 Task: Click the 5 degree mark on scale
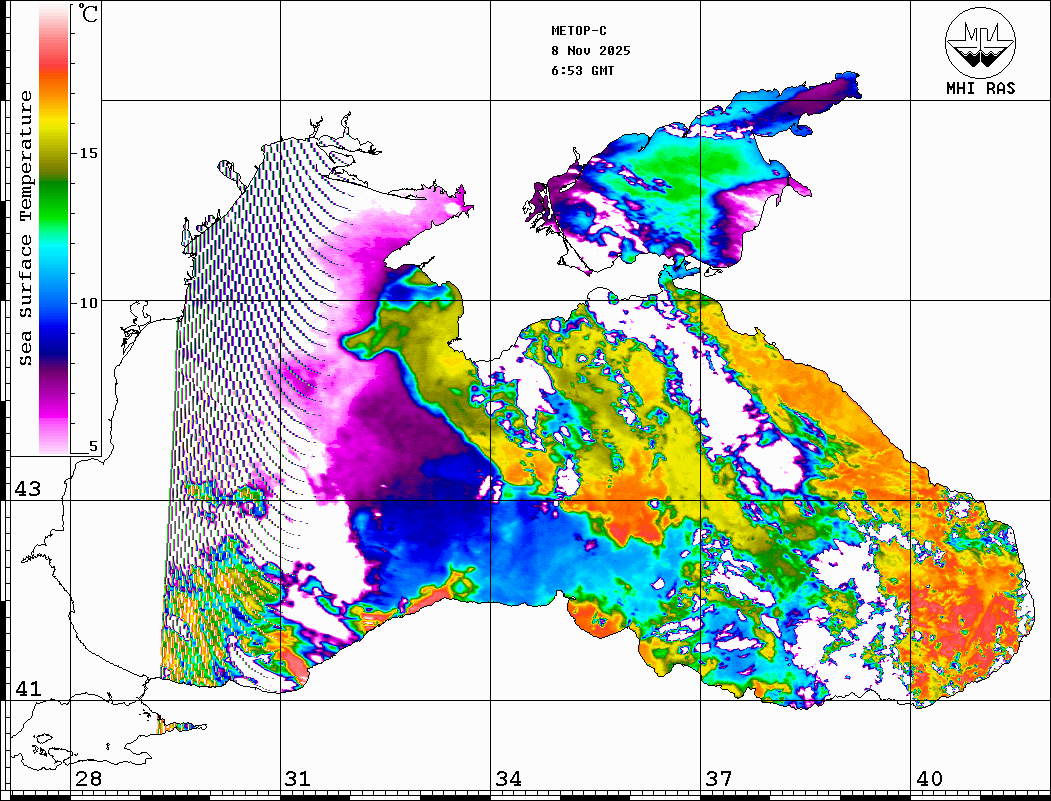pos(94,447)
